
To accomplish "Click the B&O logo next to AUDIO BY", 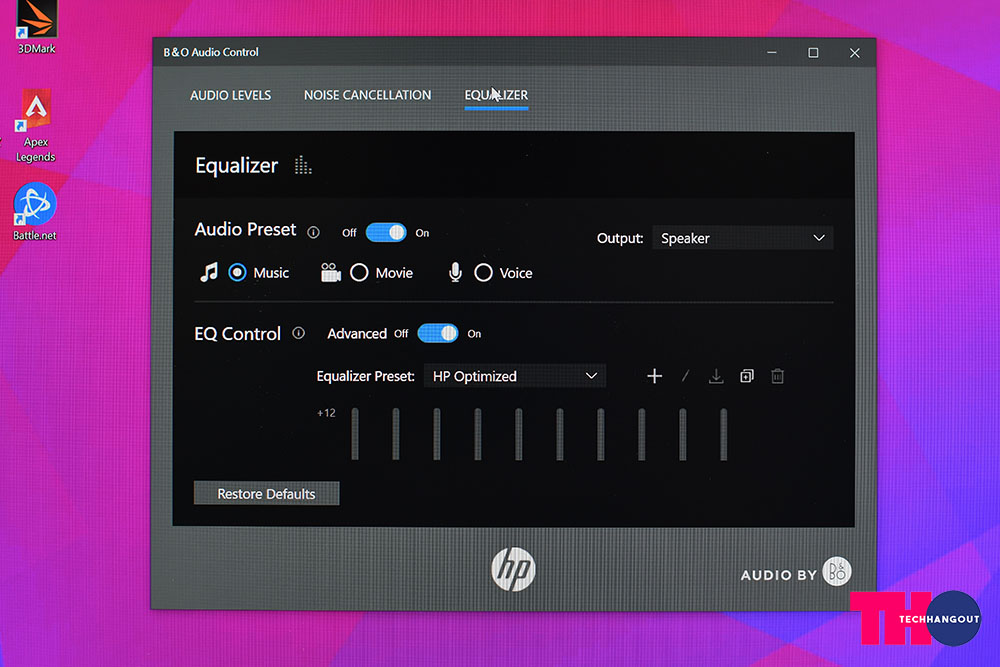I will tap(837, 571).
